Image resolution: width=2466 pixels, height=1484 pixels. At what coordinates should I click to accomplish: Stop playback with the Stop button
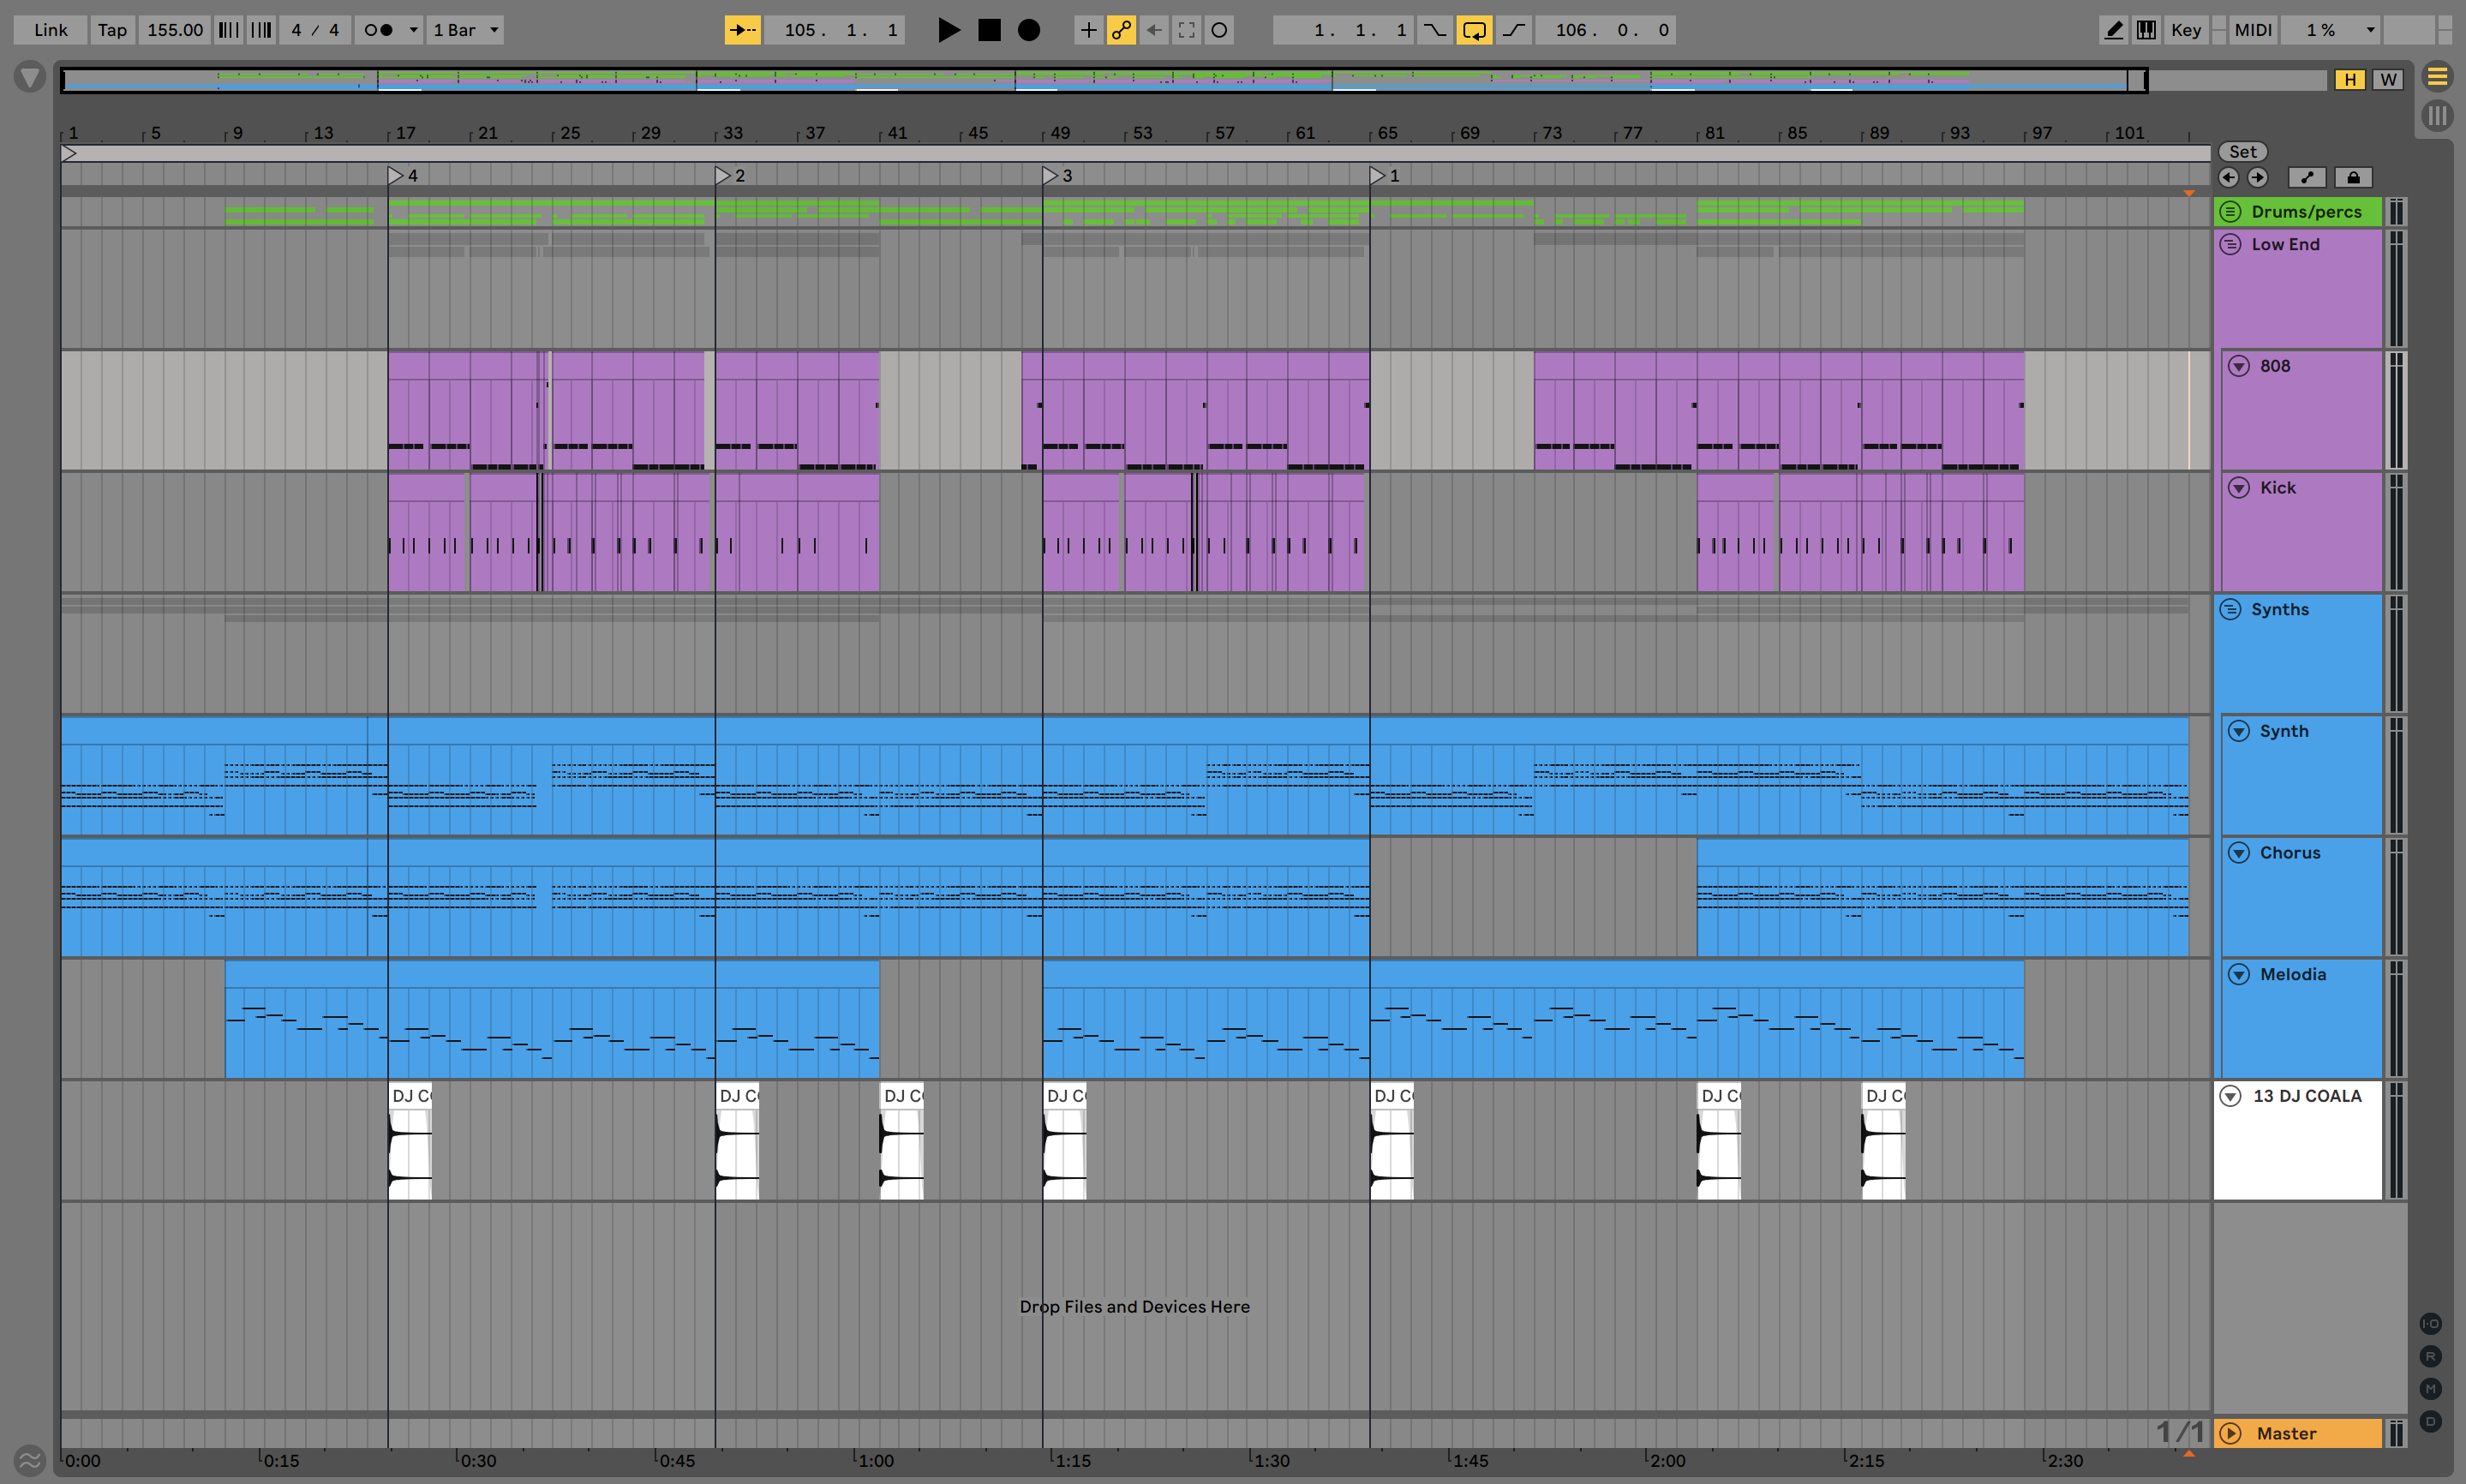pos(989,30)
